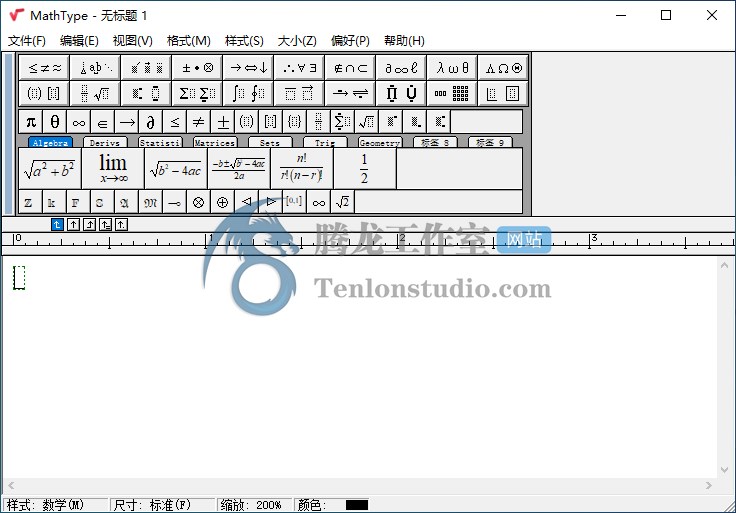
Task: Switch to the Algebra tab
Action: [50, 142]
